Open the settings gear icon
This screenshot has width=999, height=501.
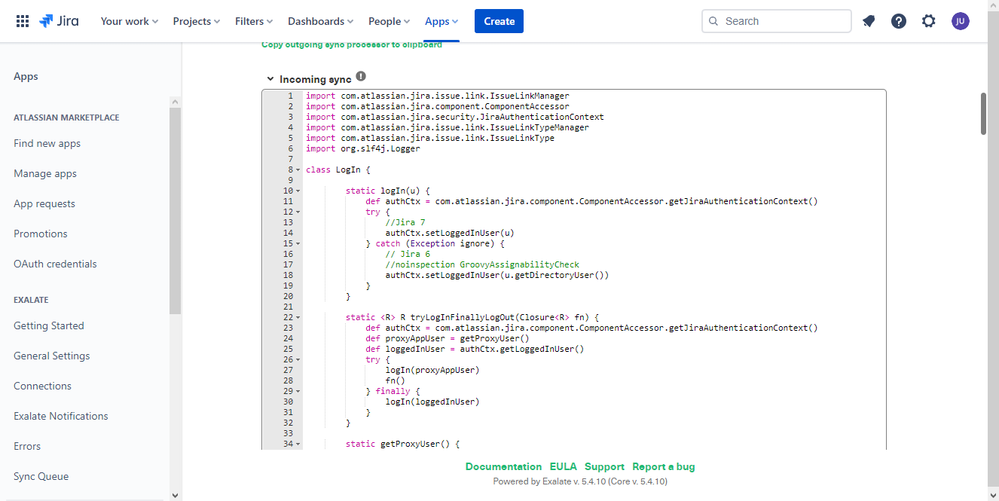(929, 21)
